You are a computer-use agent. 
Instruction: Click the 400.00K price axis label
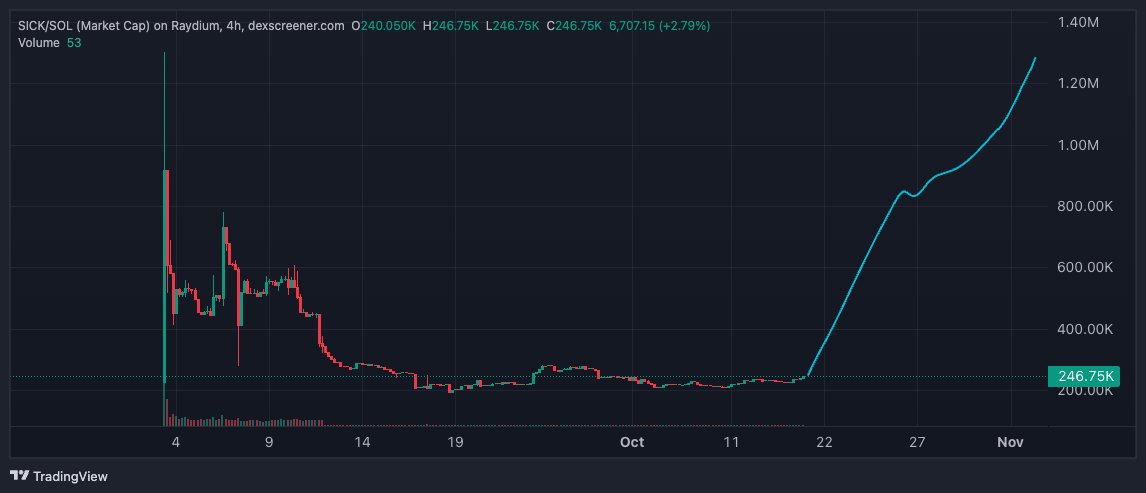(x=1085, y=329)
